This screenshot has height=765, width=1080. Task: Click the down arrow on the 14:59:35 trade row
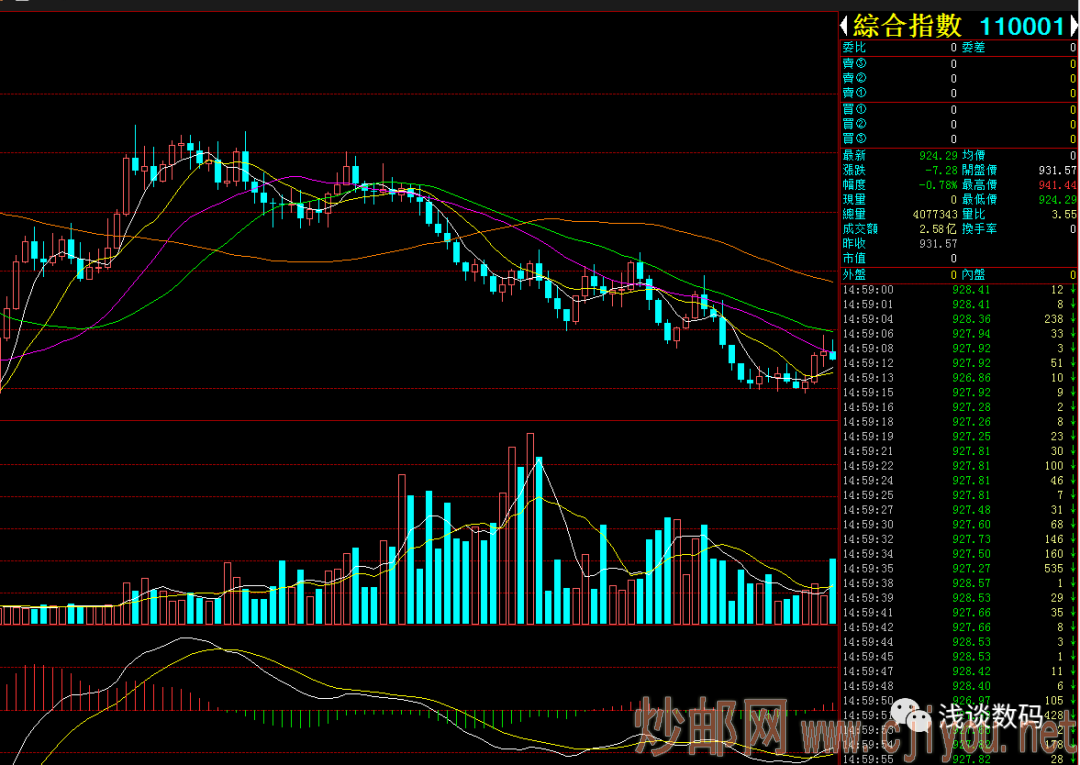point(1072,568)
